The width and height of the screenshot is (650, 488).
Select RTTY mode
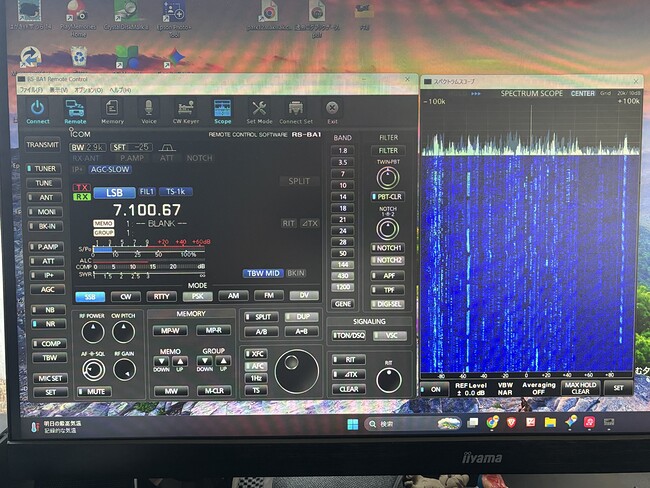161,296
